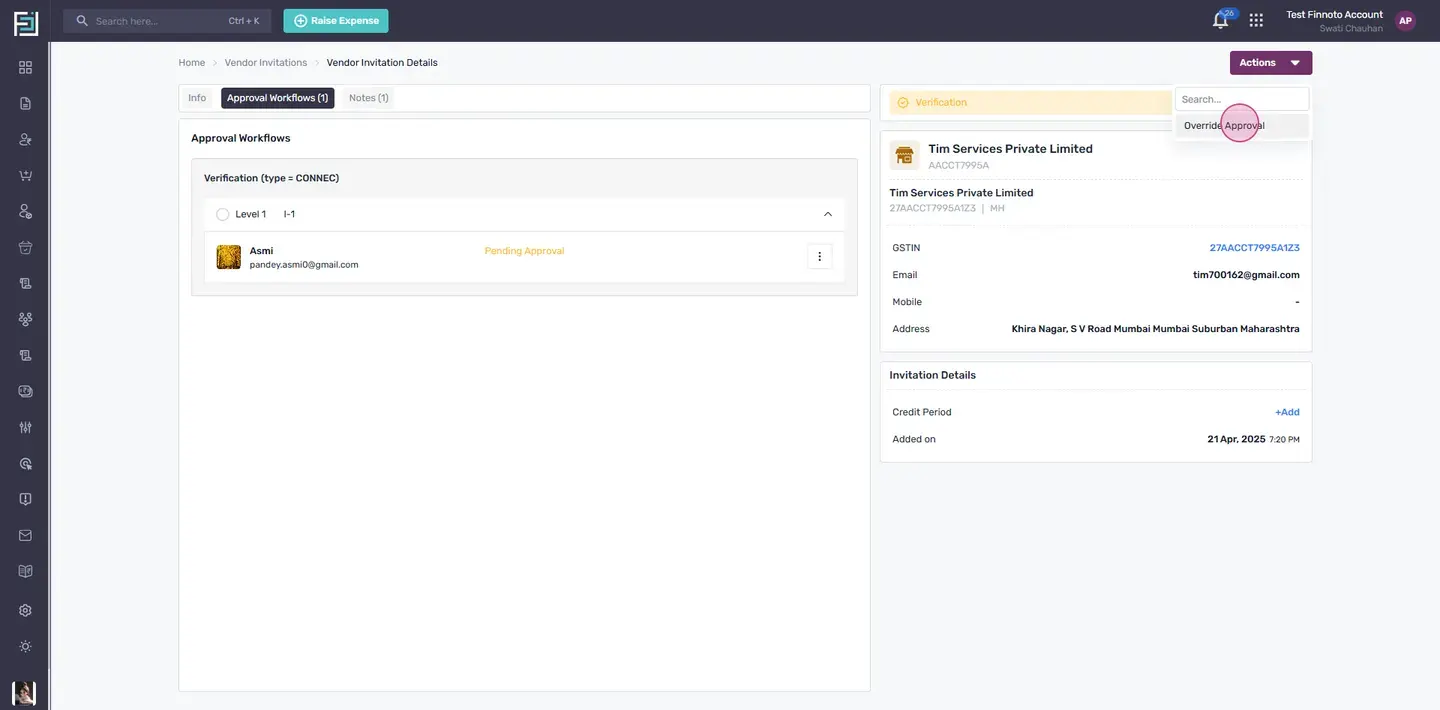Click the email tim700162@gmail.com
The height and width of the screenshot is (710, 1440).
1246,275
